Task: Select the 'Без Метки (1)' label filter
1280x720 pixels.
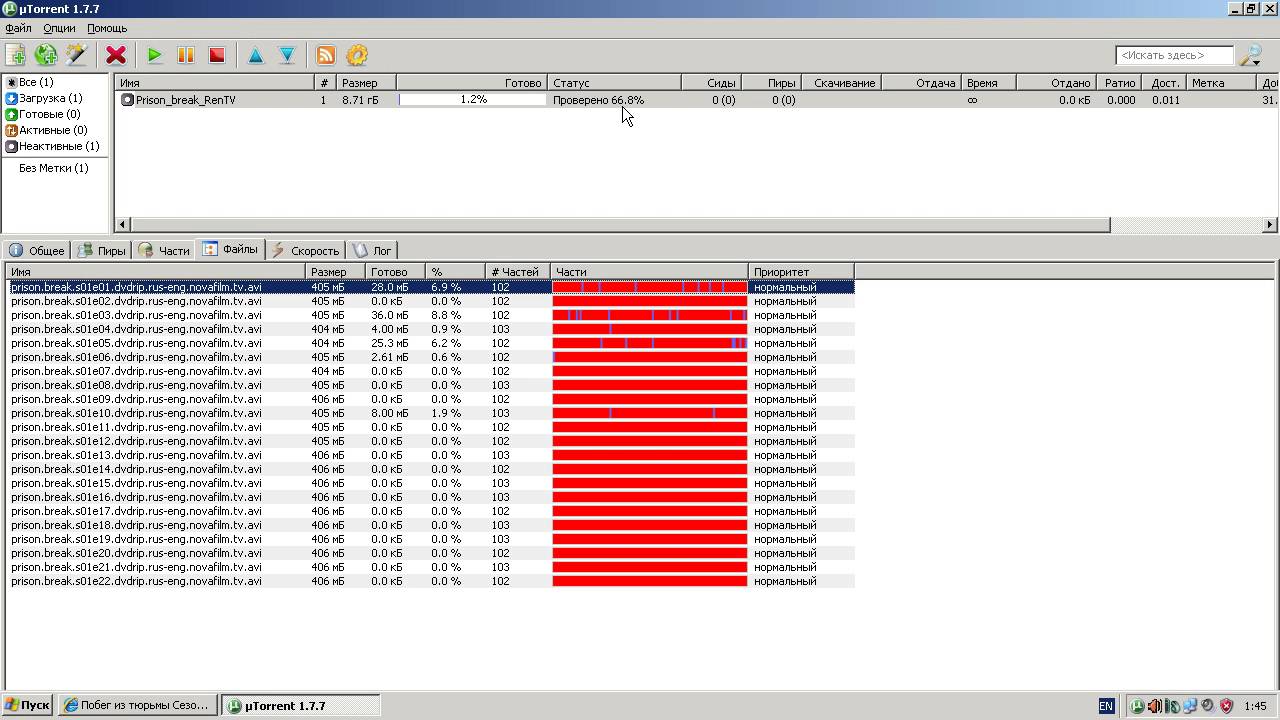Action: [53, 168]
